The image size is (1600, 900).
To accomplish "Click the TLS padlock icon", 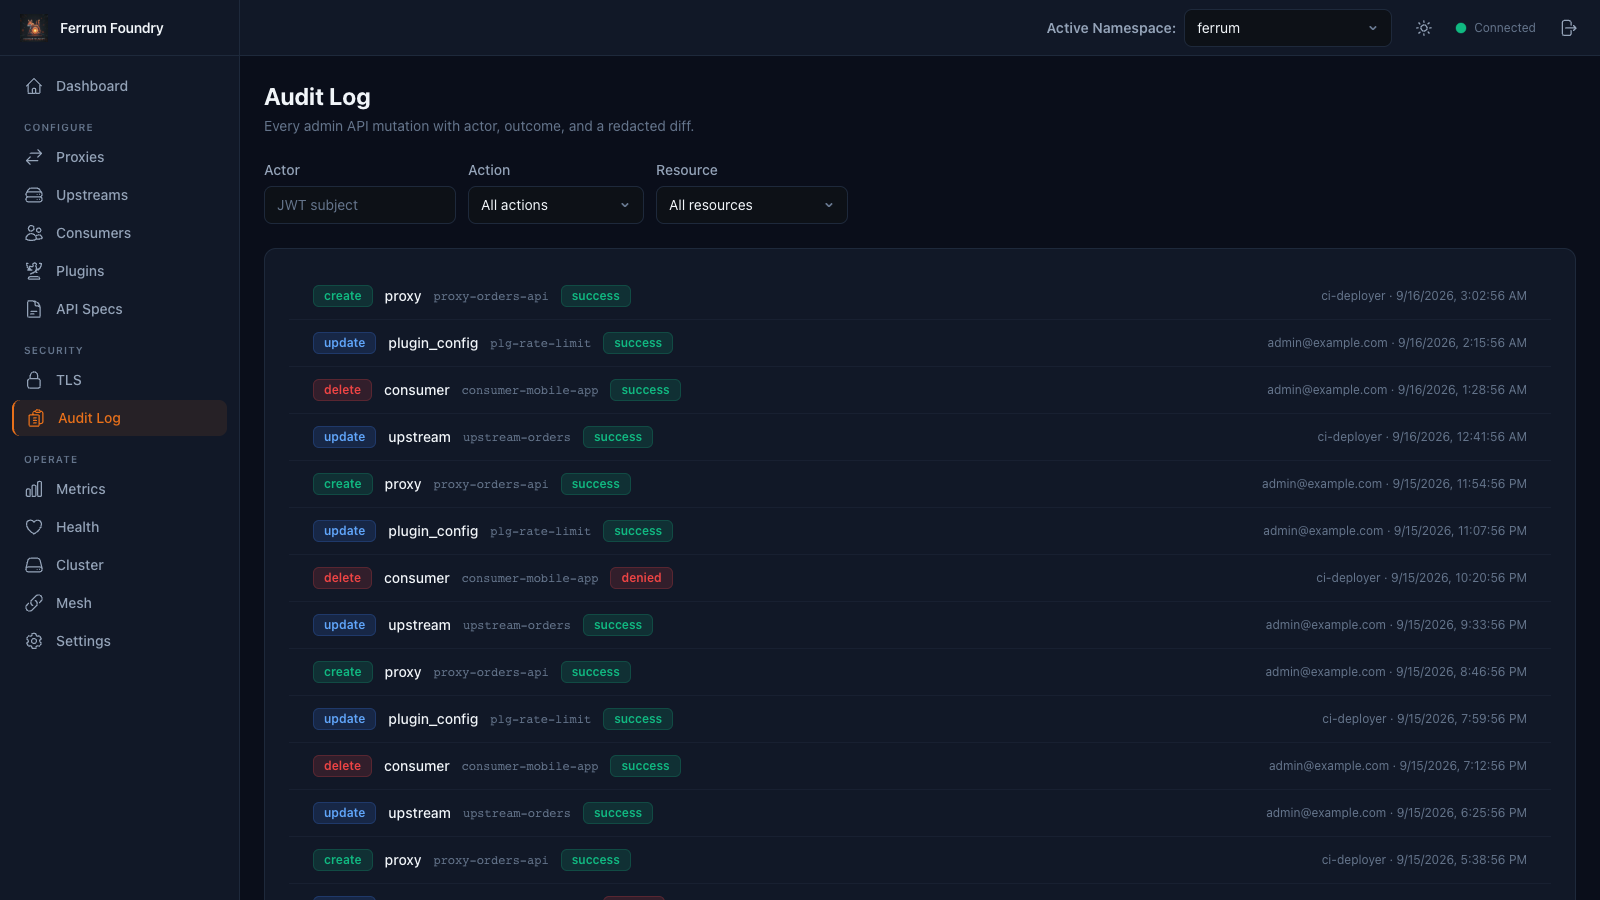I will 34,380.
